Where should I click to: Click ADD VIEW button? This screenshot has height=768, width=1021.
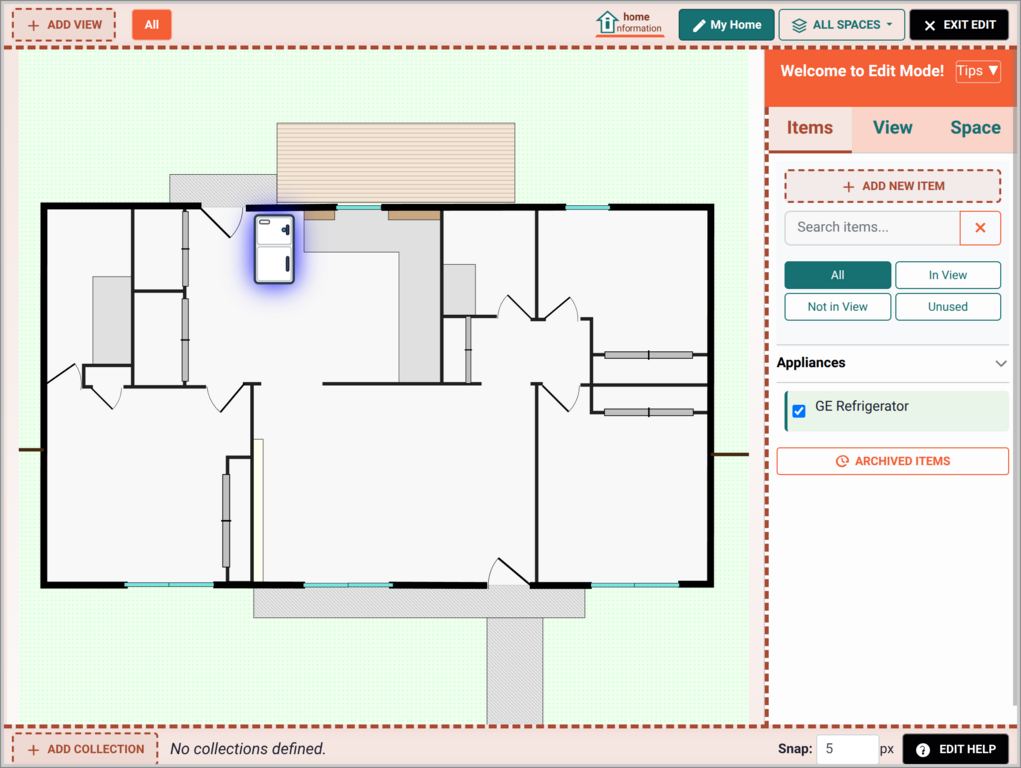pos(64,25)
